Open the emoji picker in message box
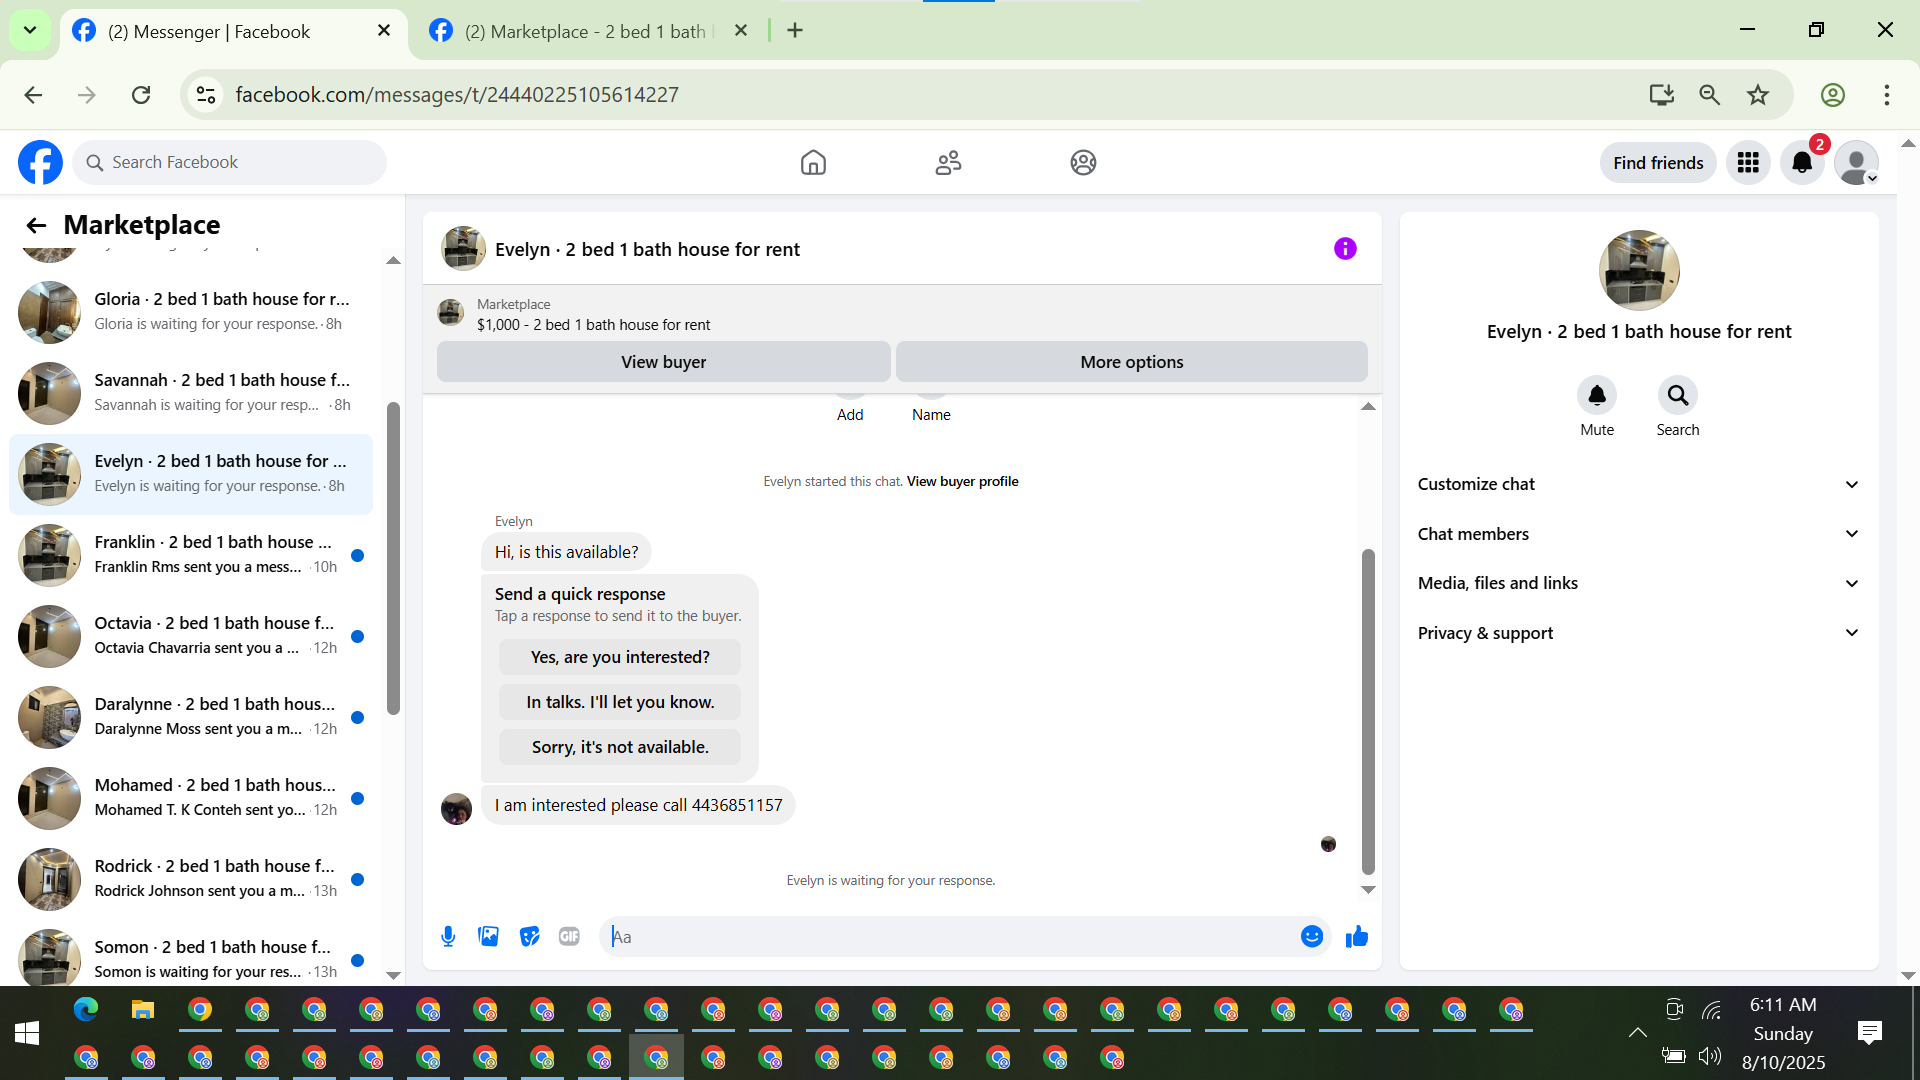The width and height of the screenshot is (1920, 1080). coord(1312,937)
